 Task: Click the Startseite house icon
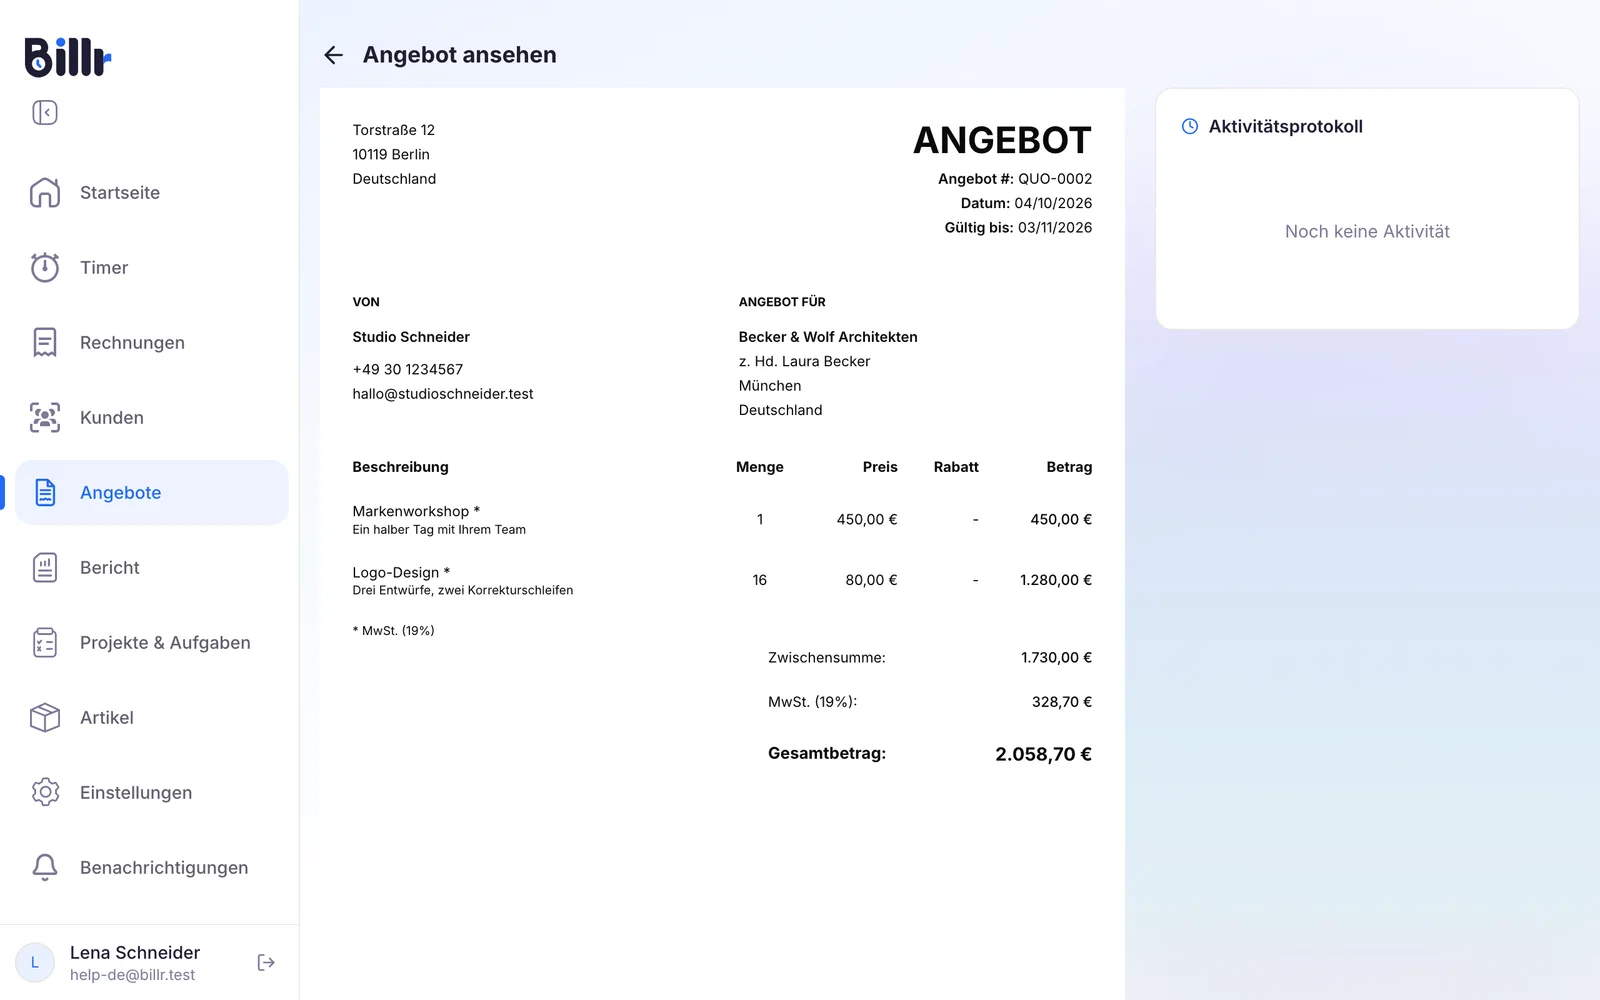tap(45, 193)
